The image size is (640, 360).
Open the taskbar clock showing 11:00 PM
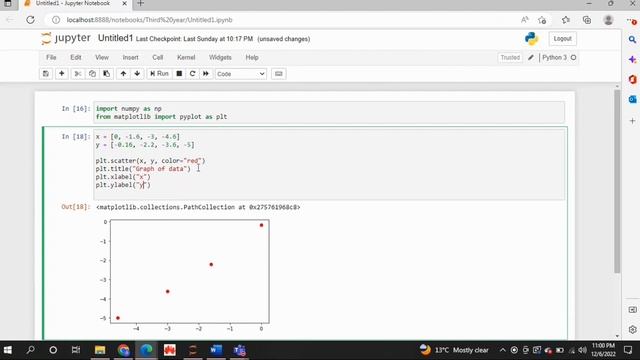(603, 350)
